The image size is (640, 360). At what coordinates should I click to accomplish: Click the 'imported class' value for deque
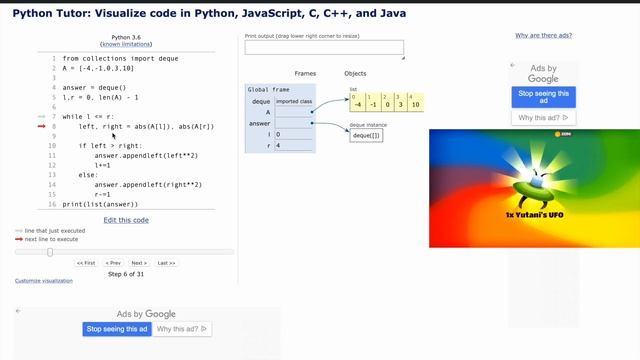coord(294,101)
